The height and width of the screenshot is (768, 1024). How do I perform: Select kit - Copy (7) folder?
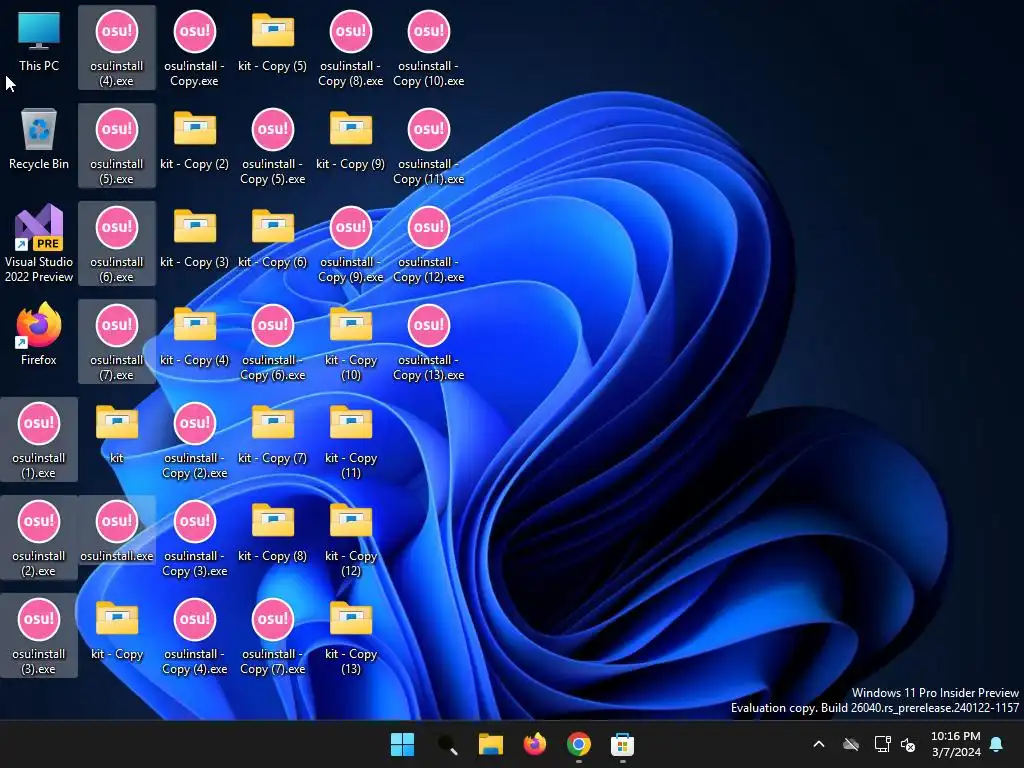[x=272, y=433]
